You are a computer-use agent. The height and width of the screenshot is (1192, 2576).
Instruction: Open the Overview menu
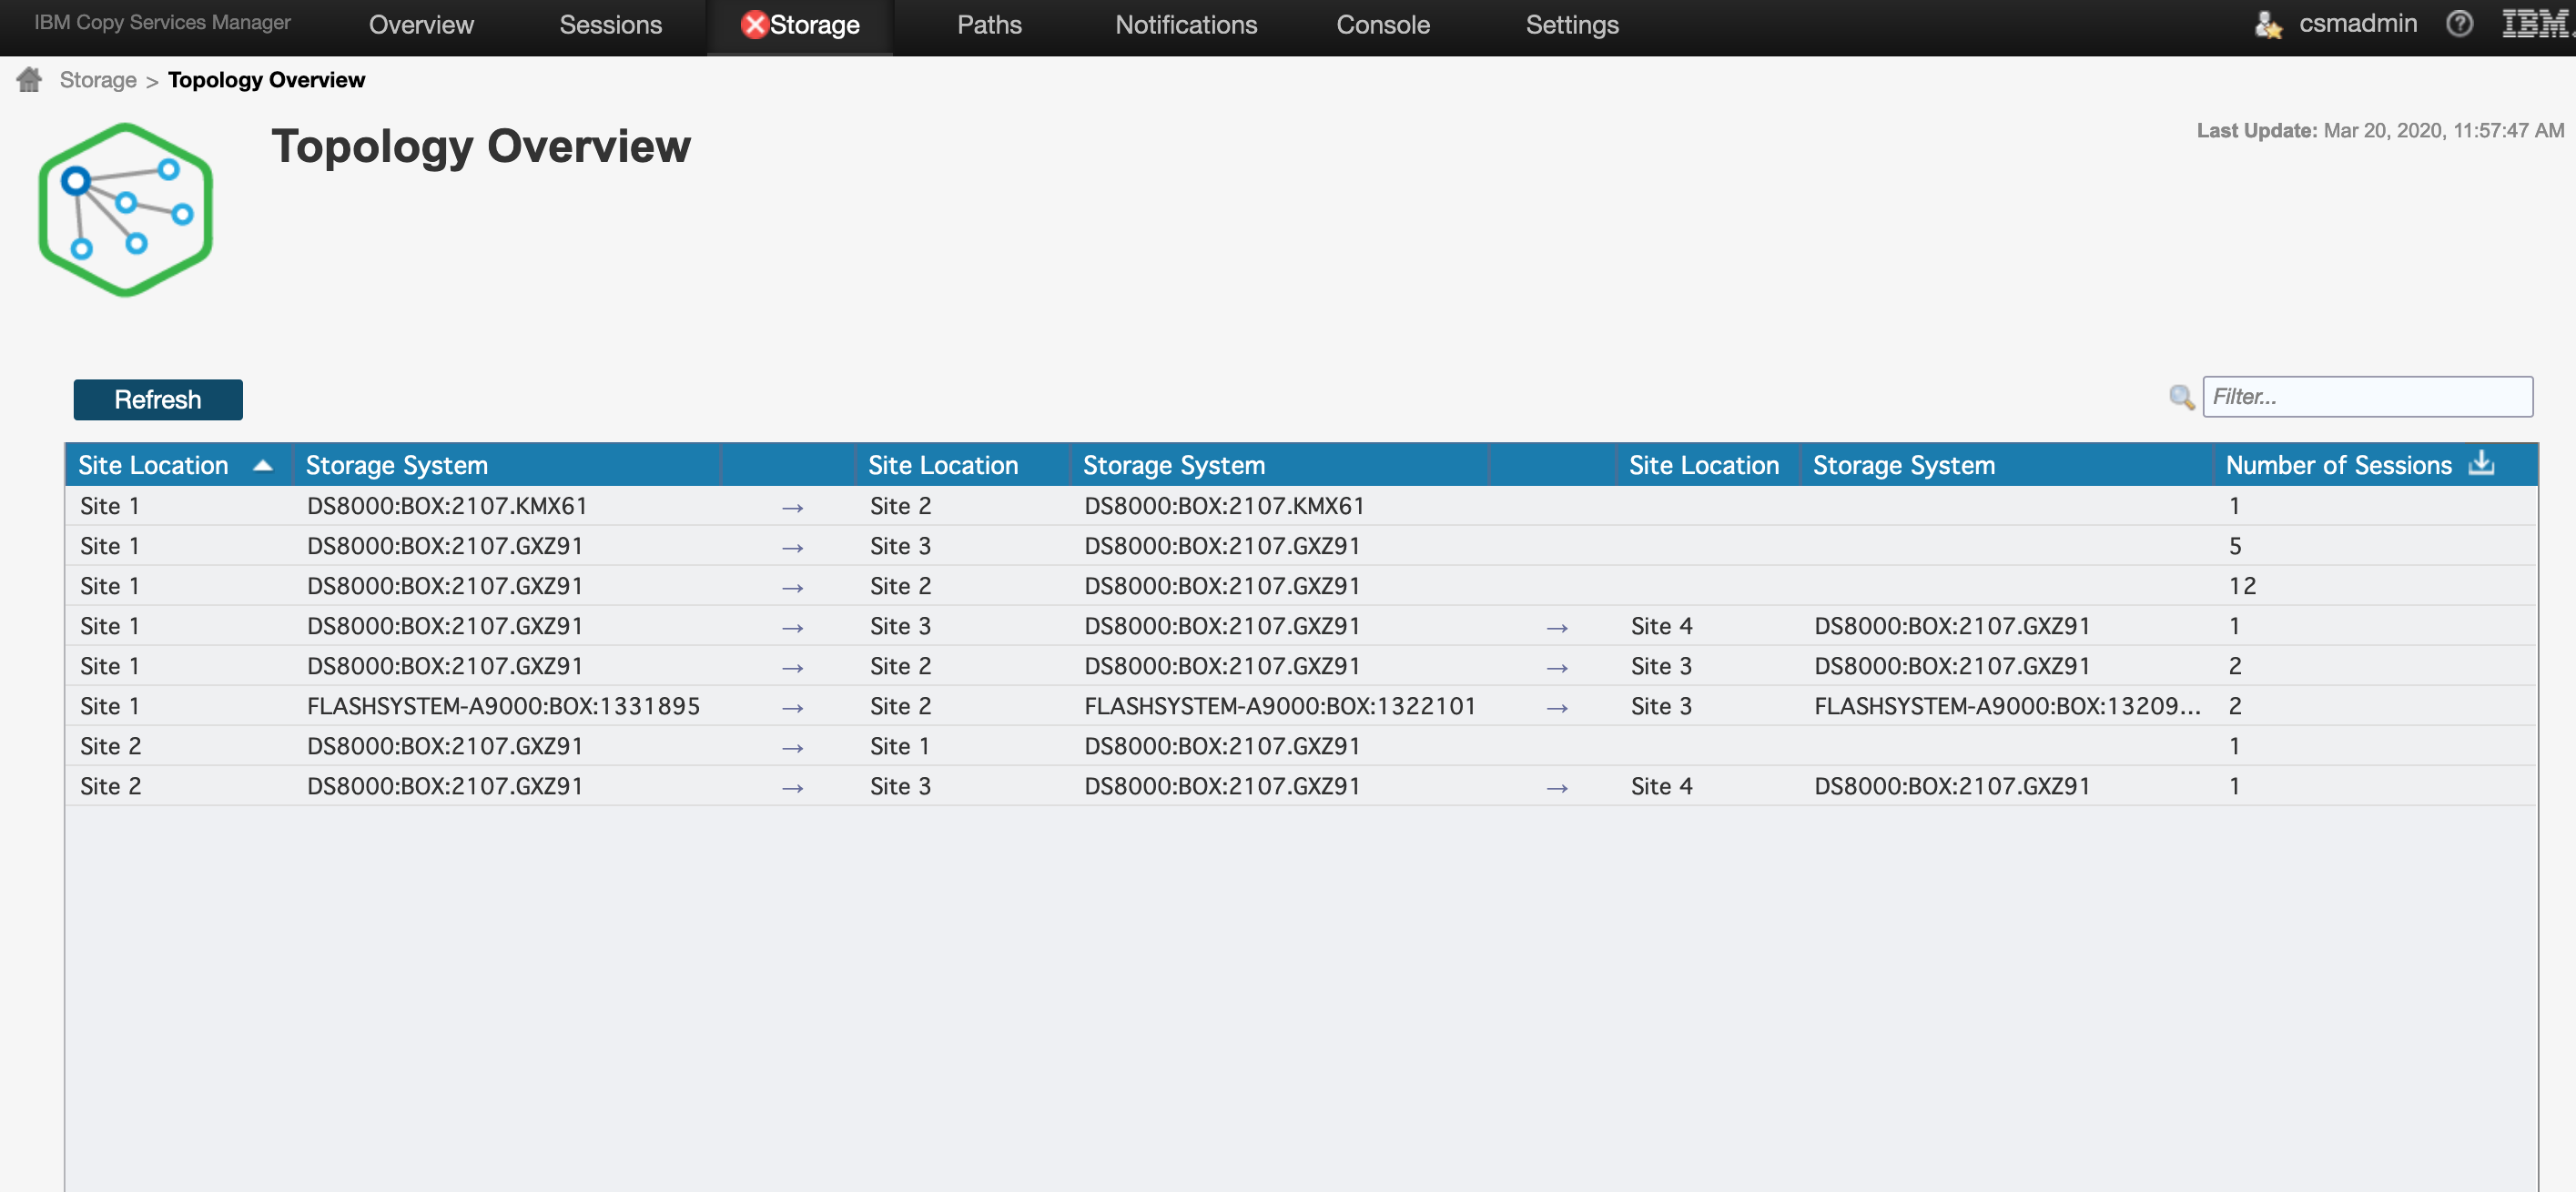421,25
